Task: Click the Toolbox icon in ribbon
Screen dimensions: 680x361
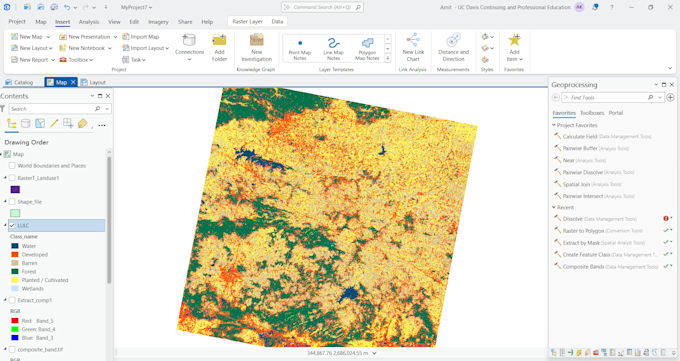Action: coord(63,60)
